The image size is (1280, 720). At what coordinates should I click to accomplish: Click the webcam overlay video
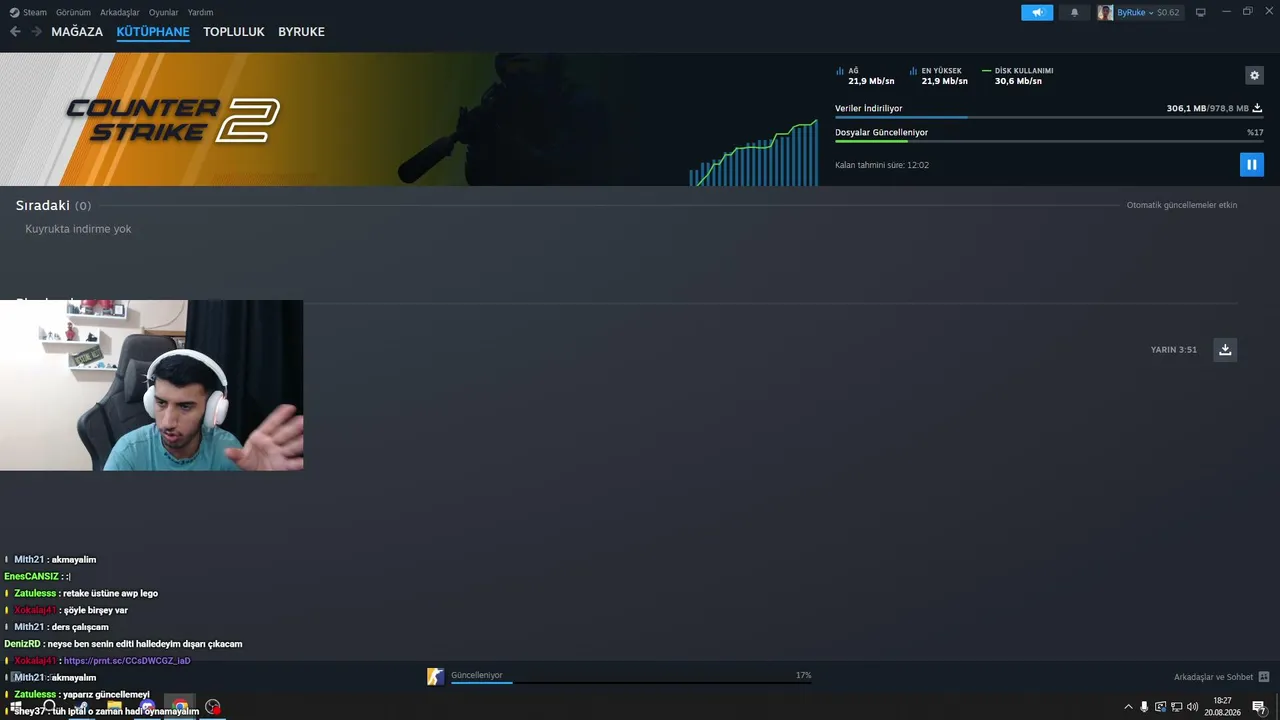pyautogui.click(x=151, y=385)
